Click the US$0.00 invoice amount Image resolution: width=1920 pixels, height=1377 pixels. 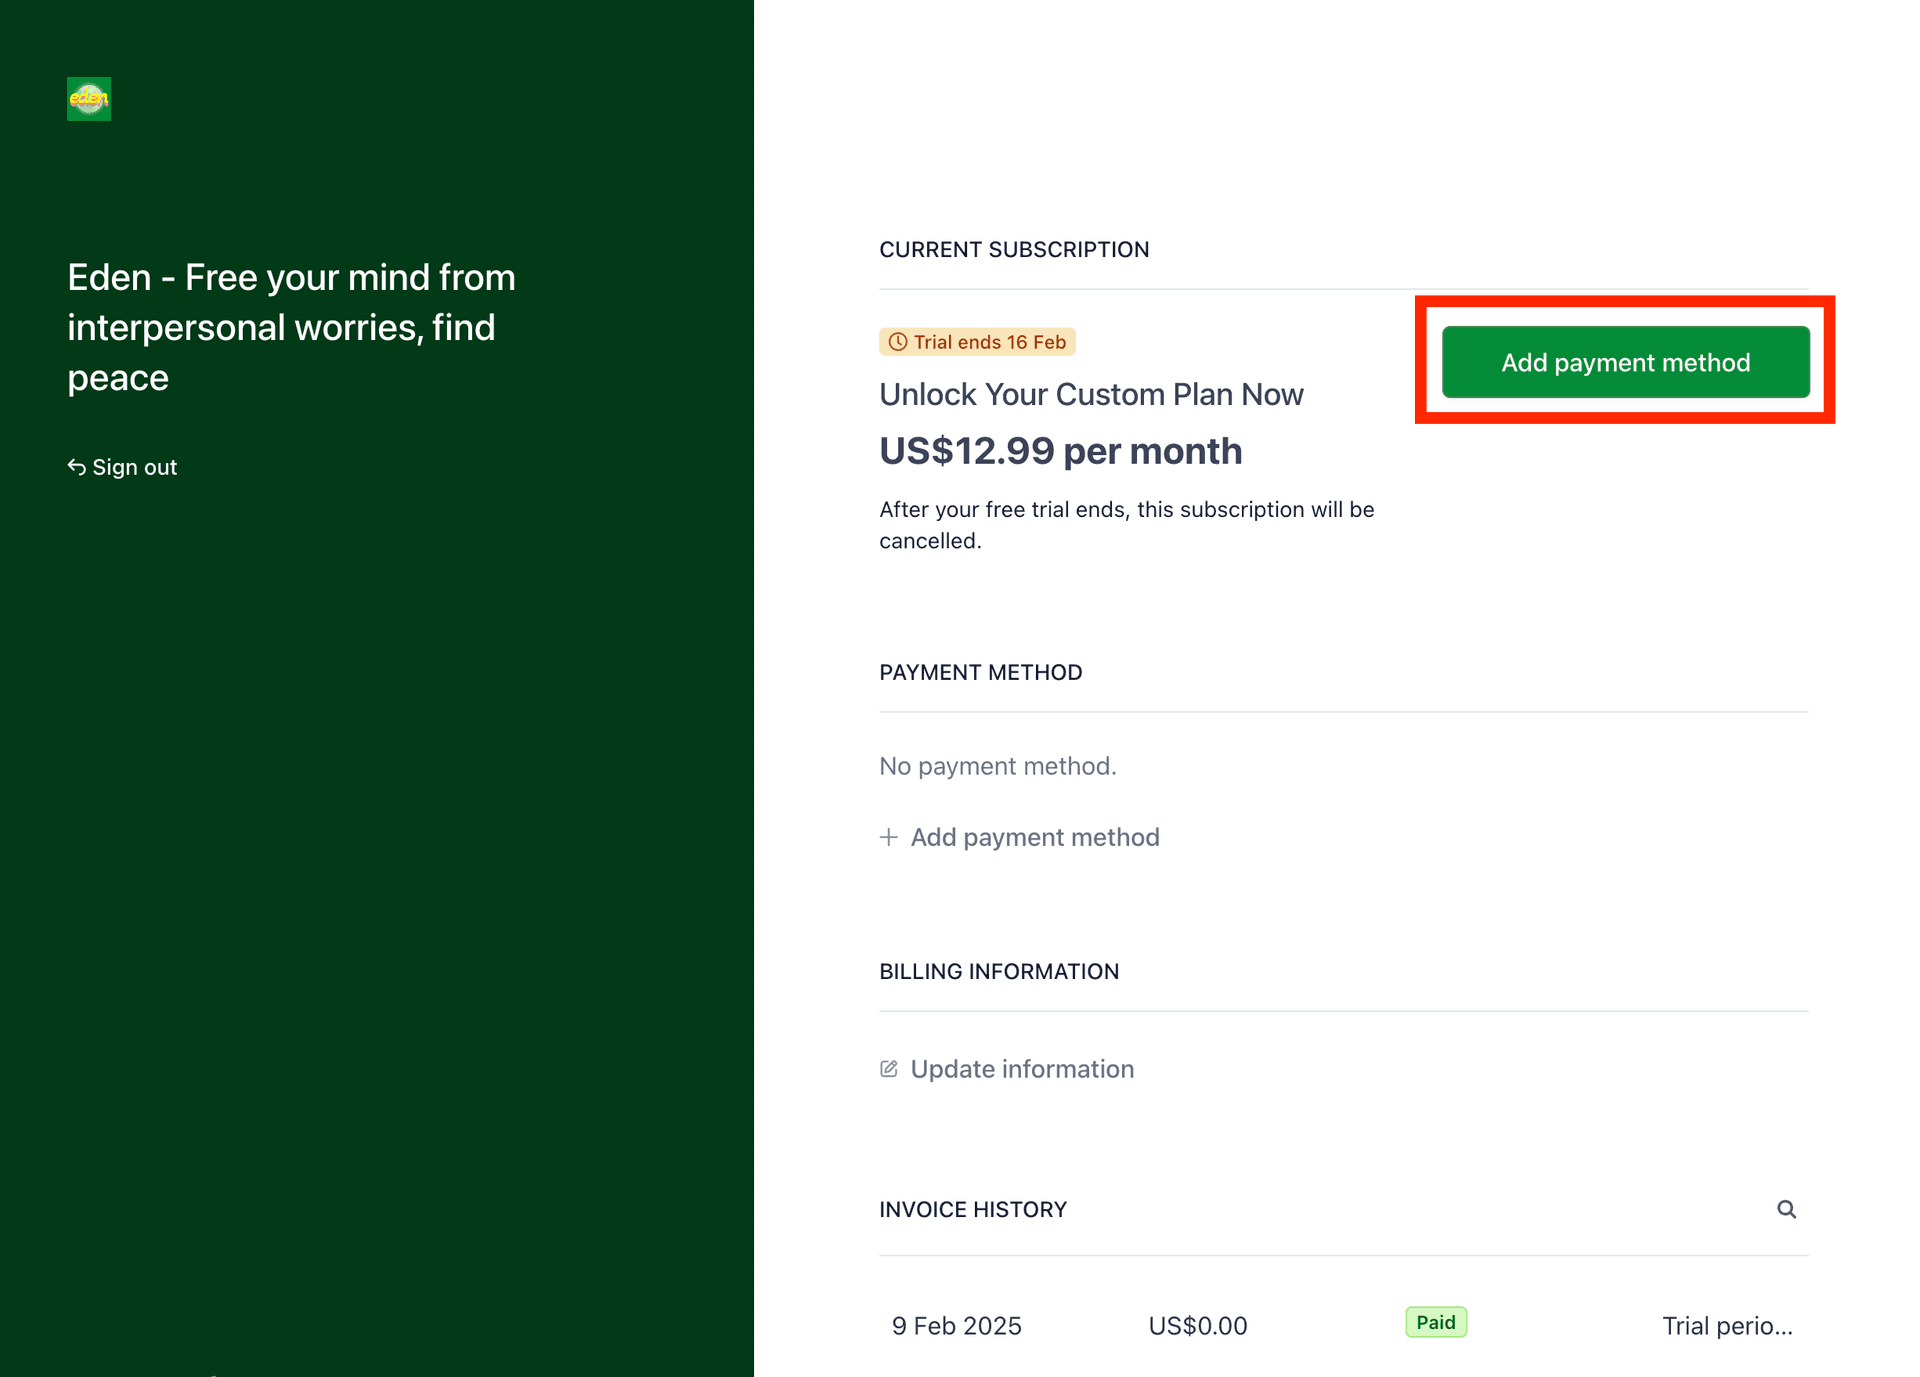click(x=1197, y=1325)
